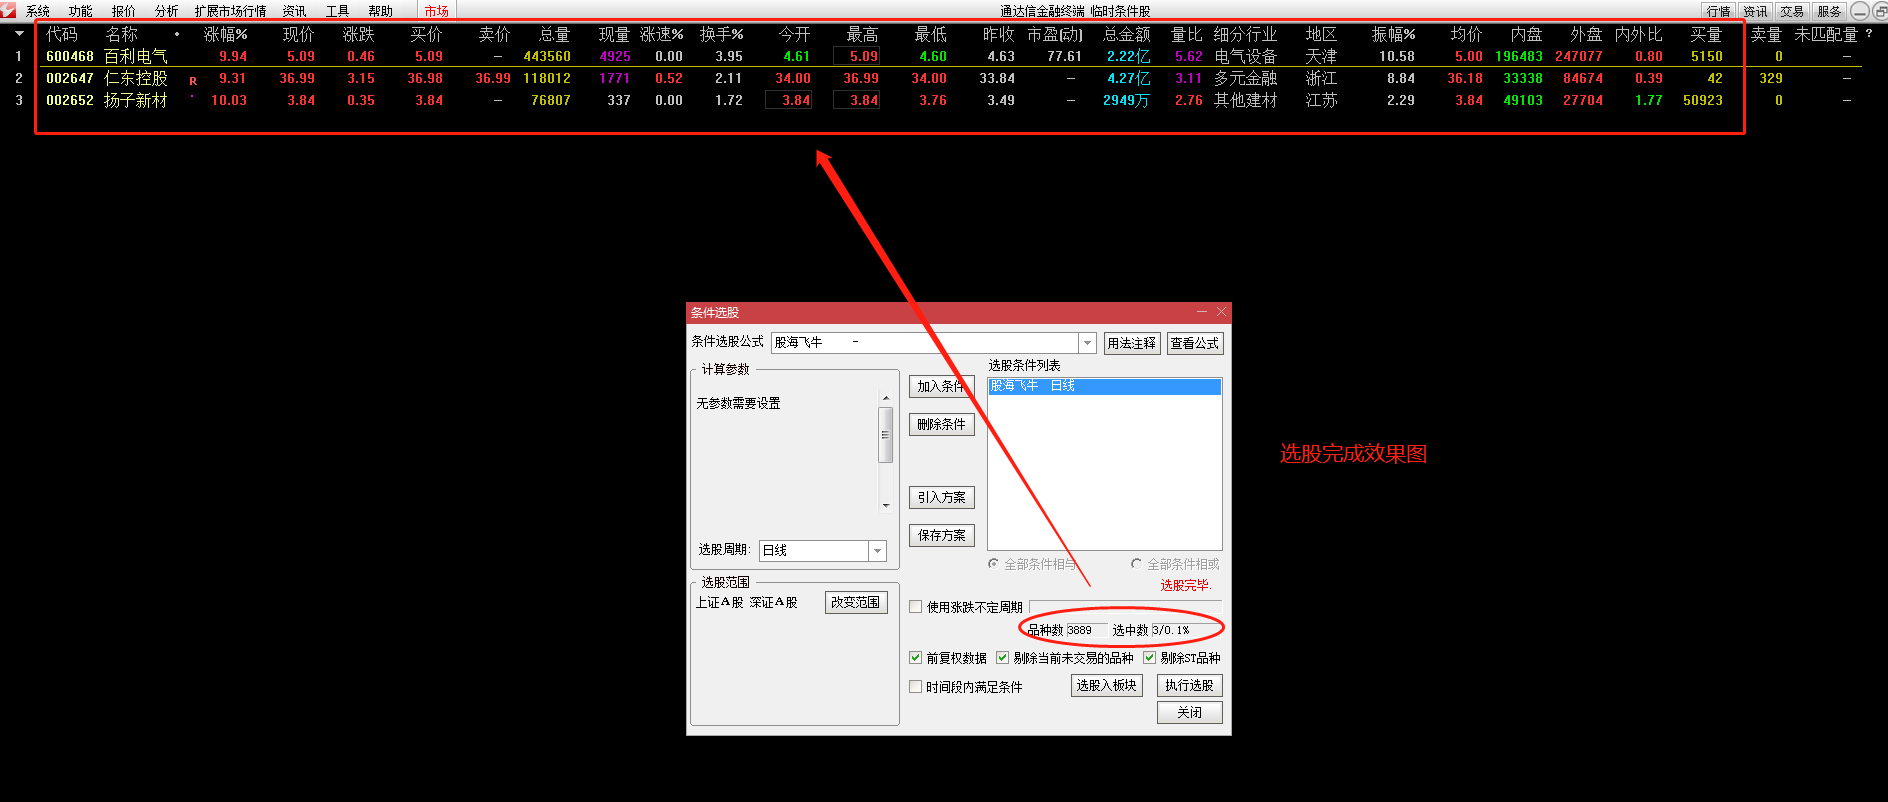Select 股海飞牛 日线 in condition list

pyautogui.click(x=1105, y=386)
